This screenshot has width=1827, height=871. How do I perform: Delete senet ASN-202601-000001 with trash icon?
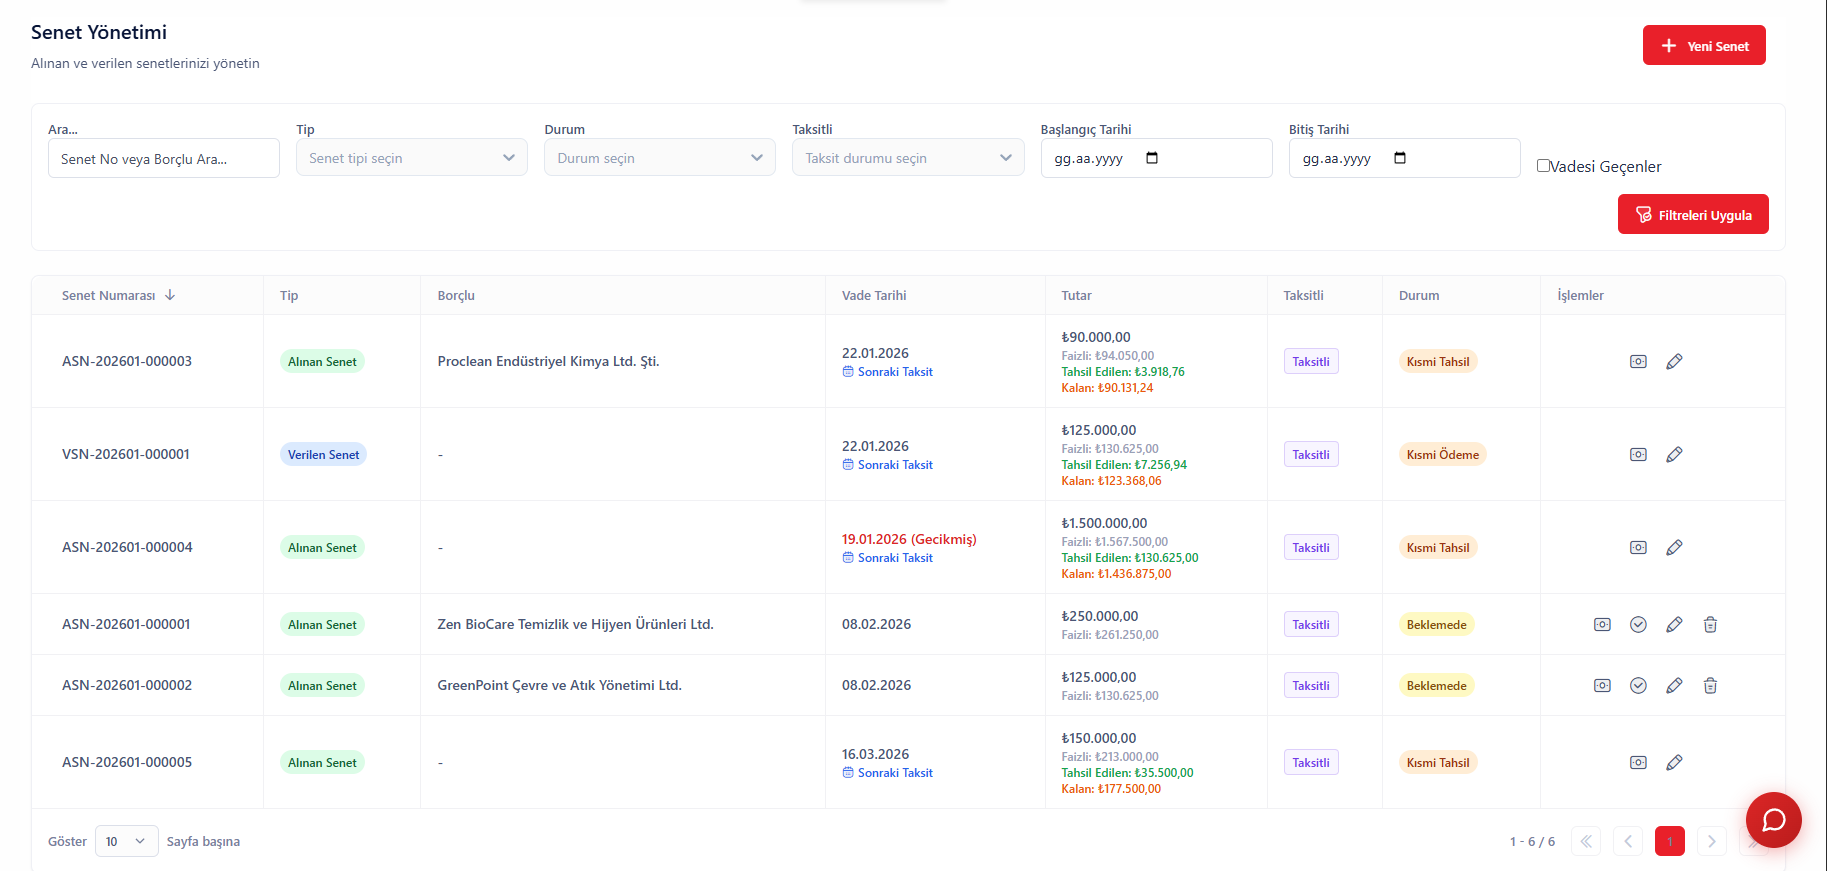click(1710, 624)
